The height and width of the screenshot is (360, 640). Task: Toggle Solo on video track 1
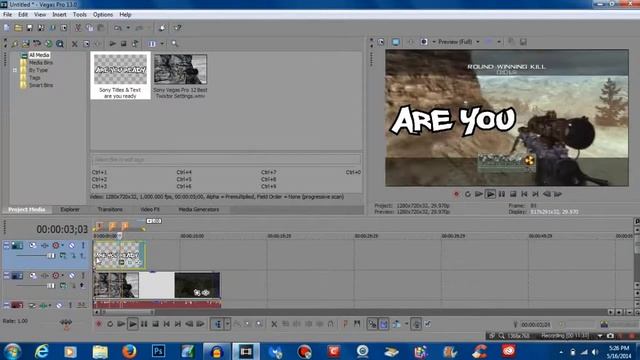(x=83, y=245)
